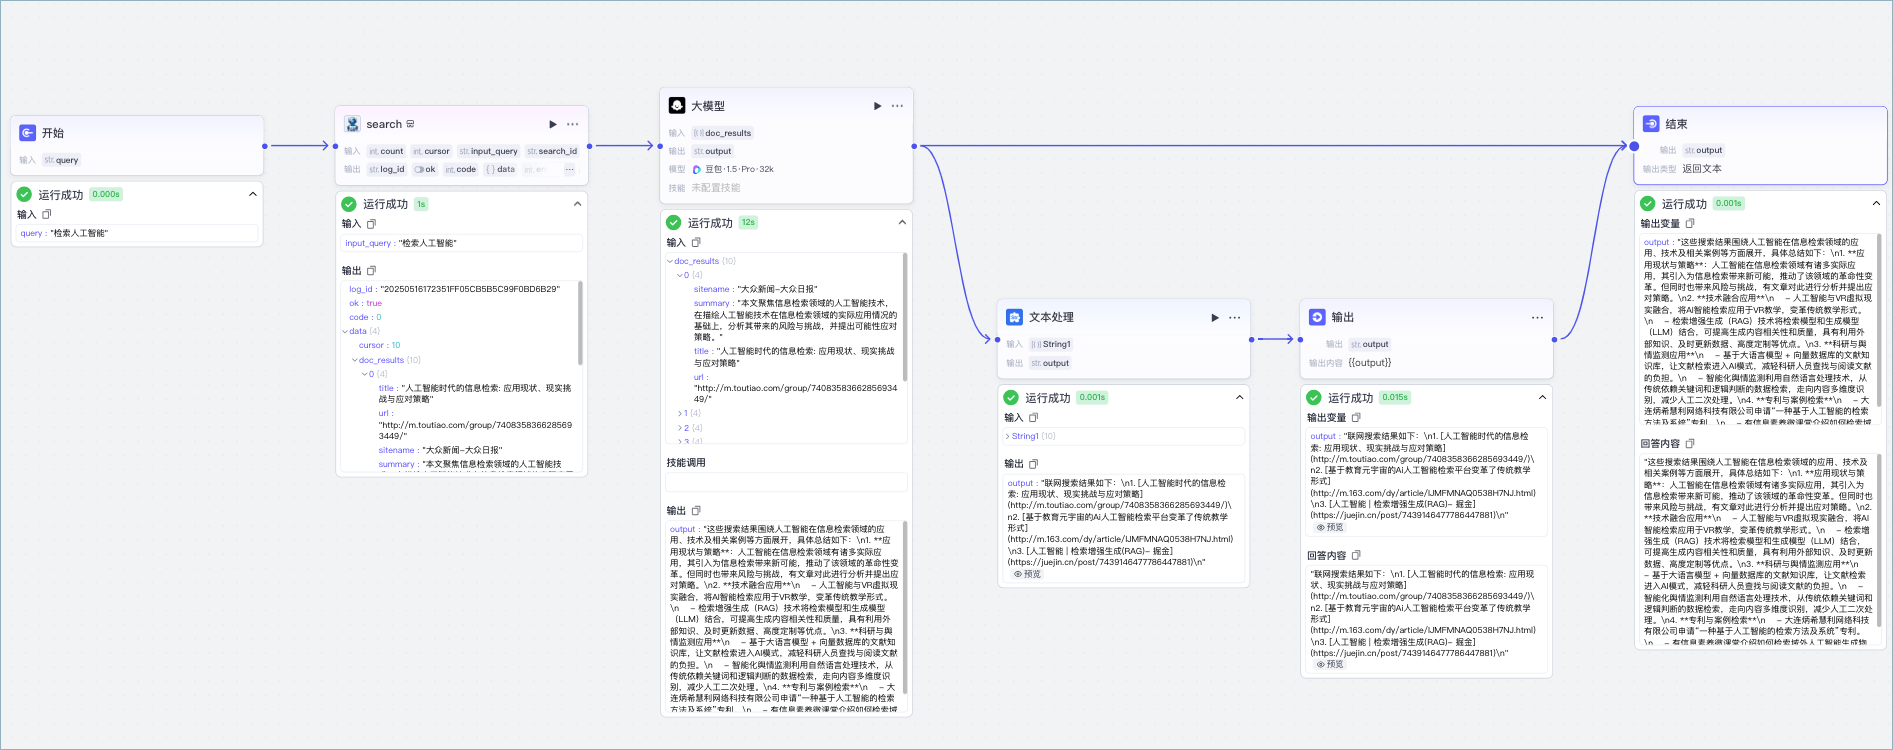Screen dimensions: 1893x750
Task: Copy the 结束 node 输出变量 result
Action: point(1690,223)
